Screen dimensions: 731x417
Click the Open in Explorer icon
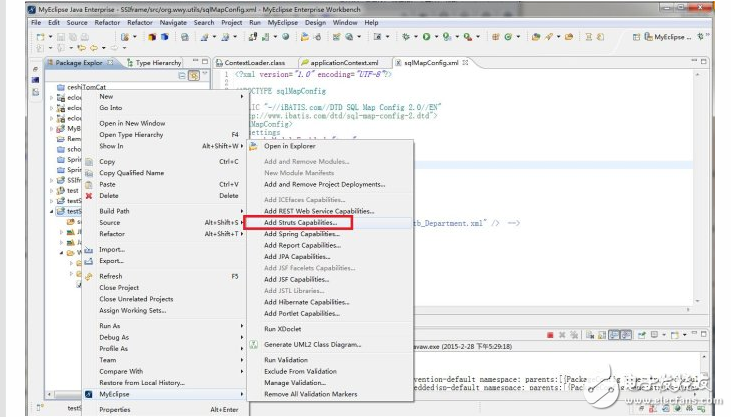point(253,146)
